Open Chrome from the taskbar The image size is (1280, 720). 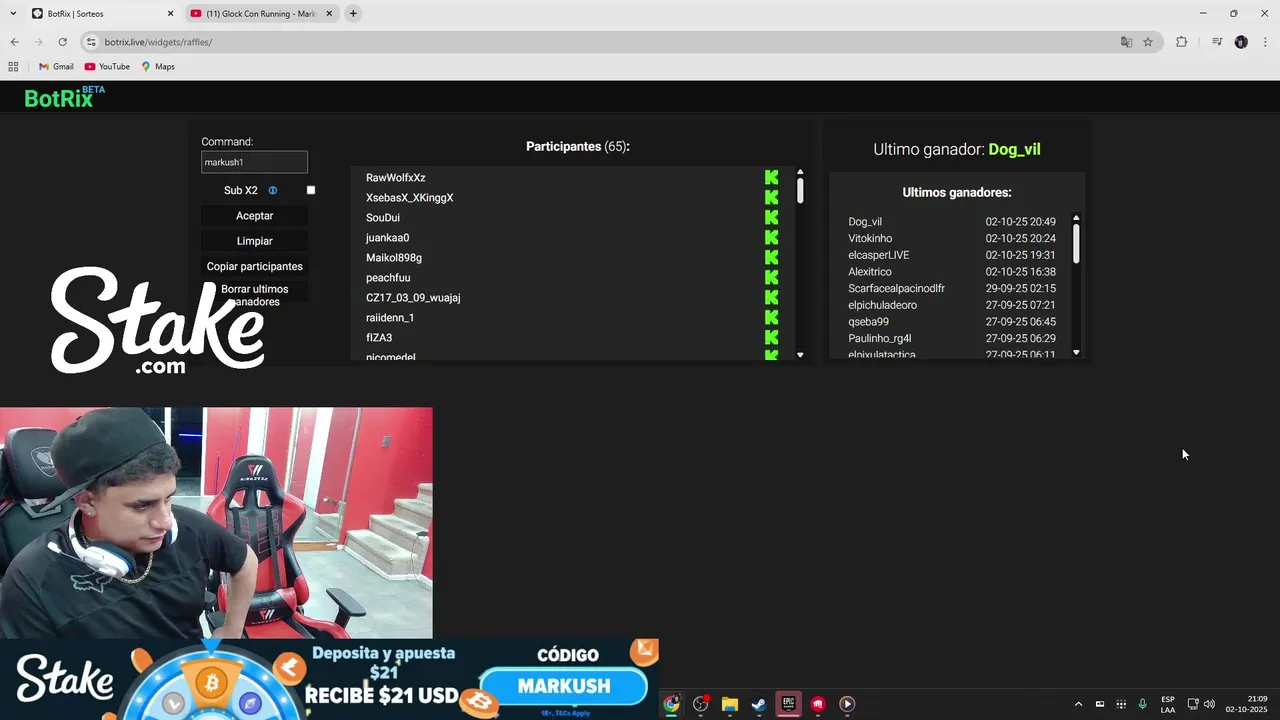[671, 704]
